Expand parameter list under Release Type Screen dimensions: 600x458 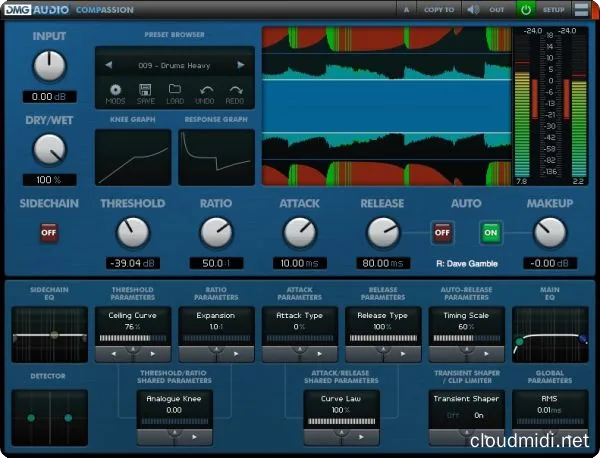click(x=383, y=350)
